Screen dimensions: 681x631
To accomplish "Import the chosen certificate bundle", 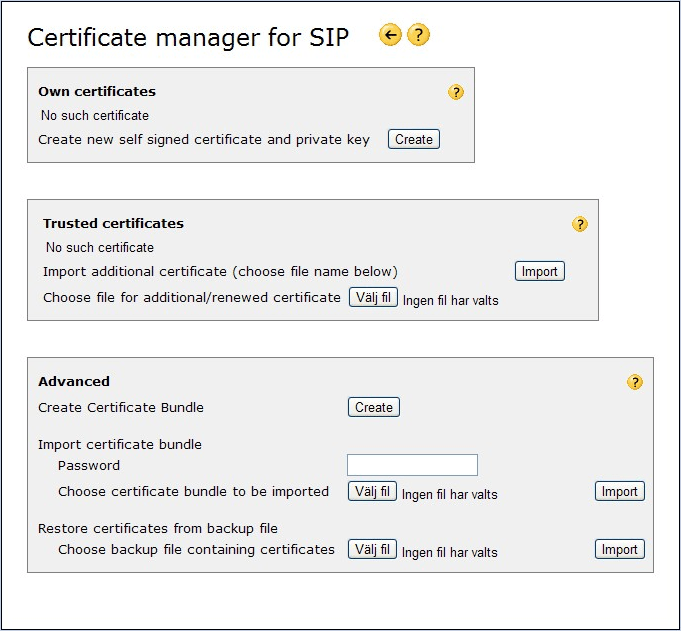I will [x=619, y=492].
